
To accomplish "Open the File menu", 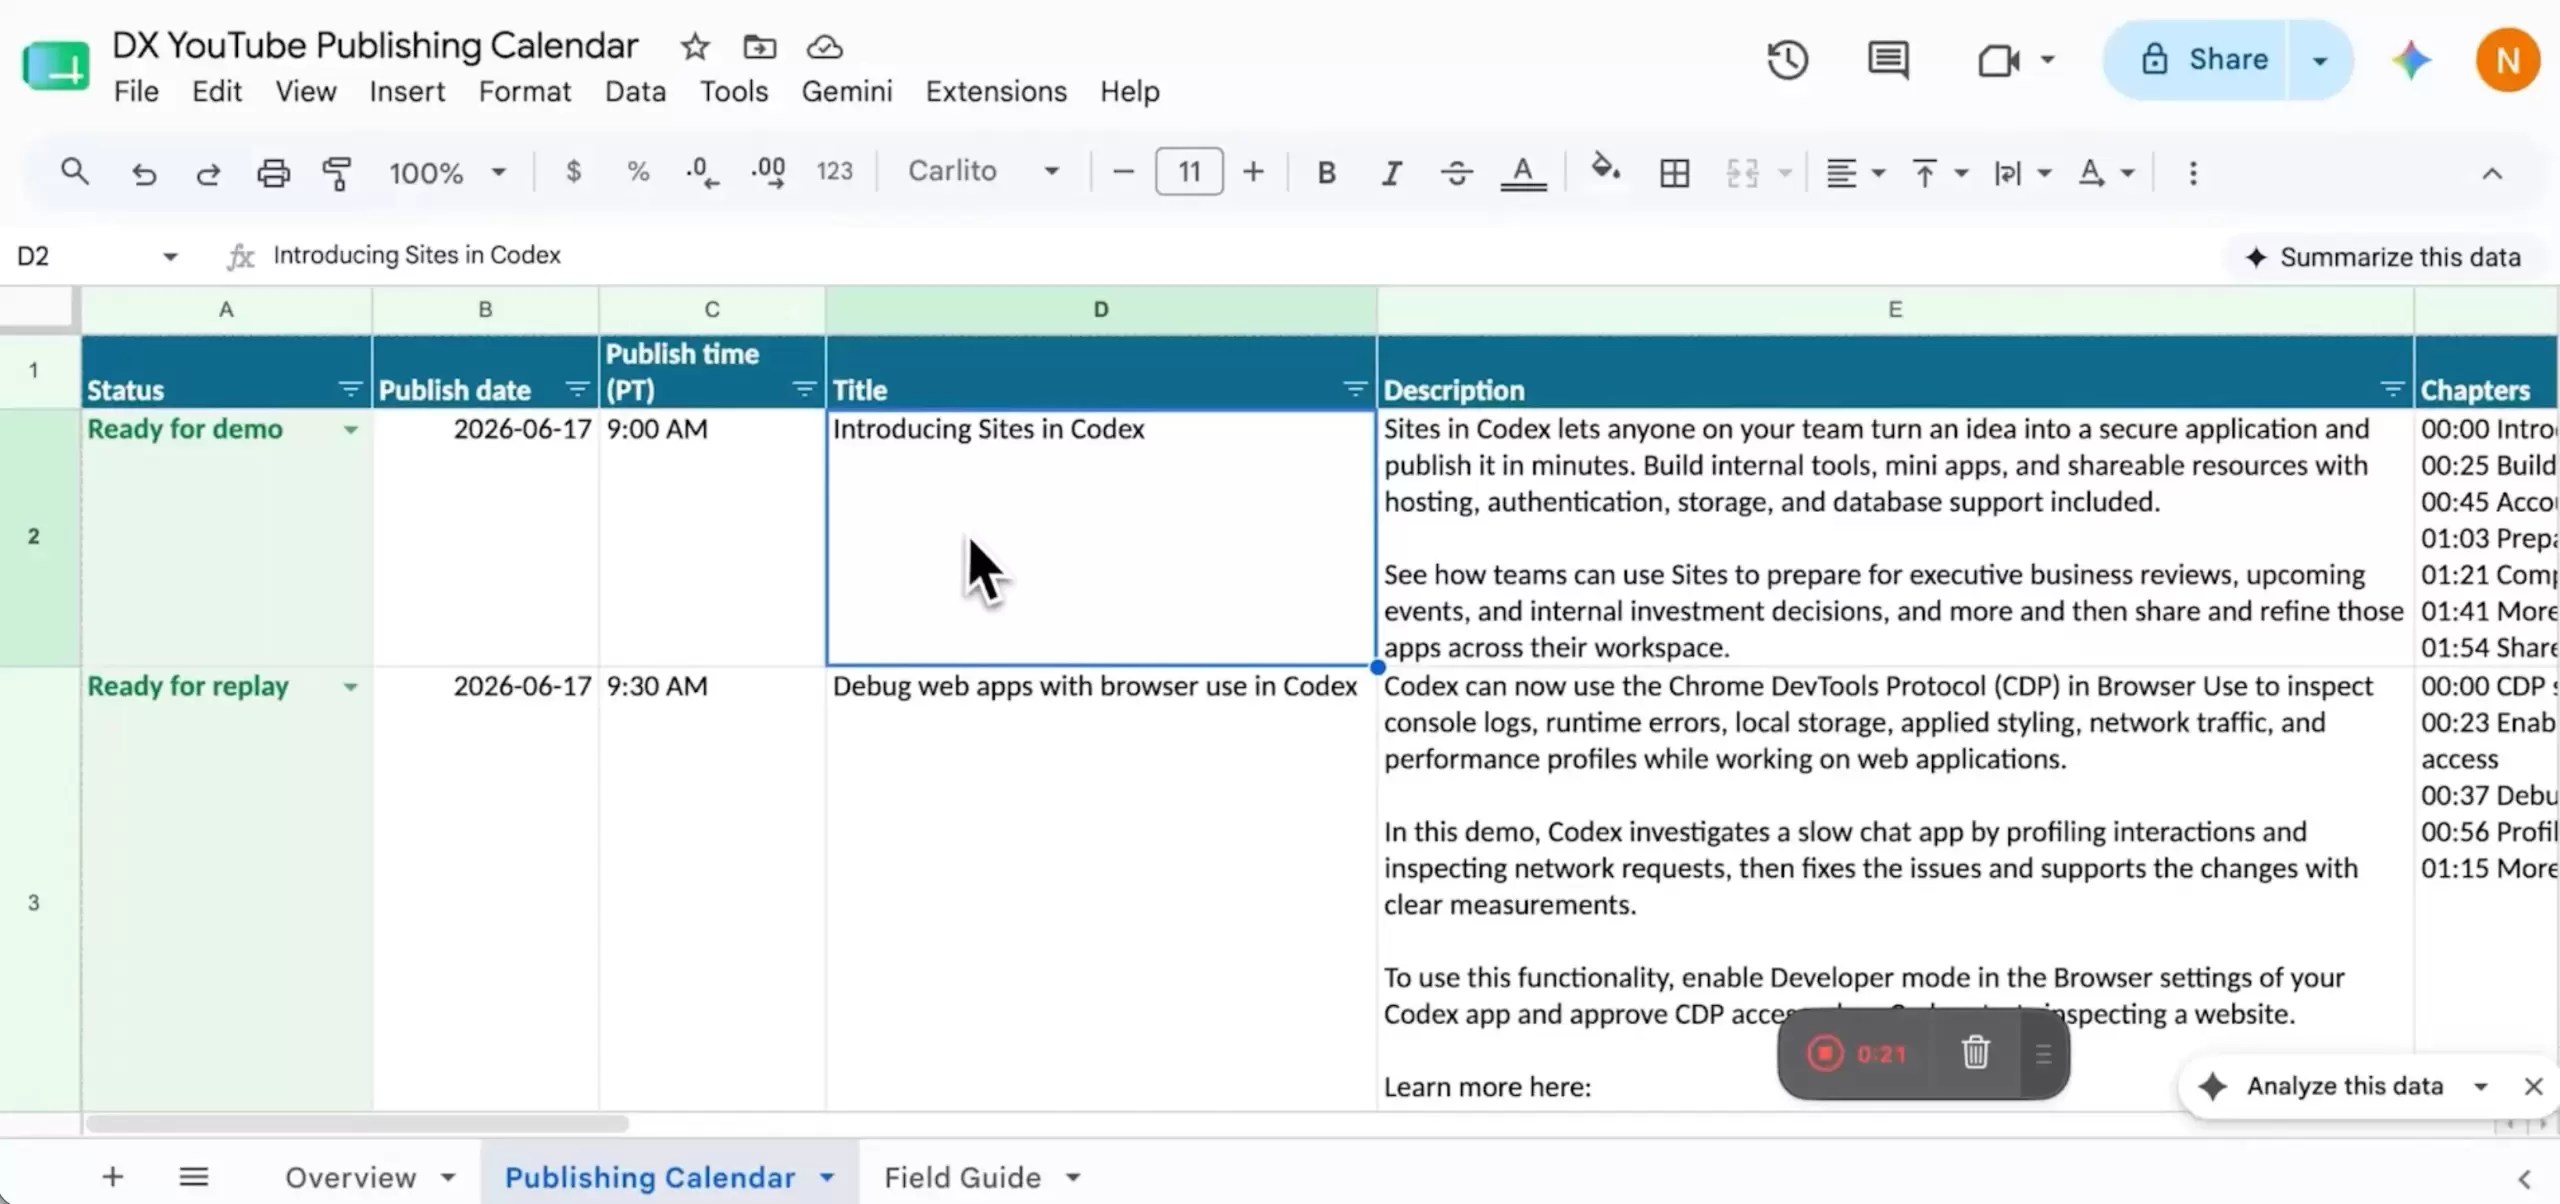I will (x=136, y=92).
